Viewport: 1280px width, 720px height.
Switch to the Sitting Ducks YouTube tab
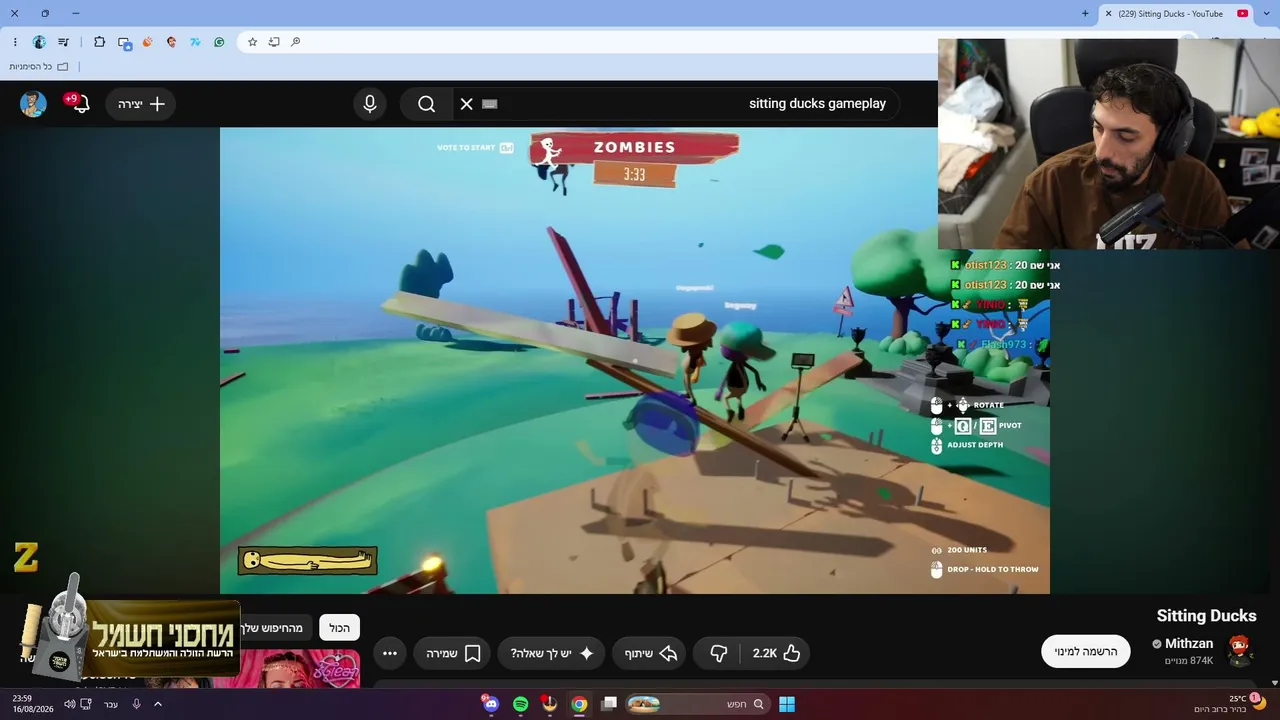(1177, 14)
